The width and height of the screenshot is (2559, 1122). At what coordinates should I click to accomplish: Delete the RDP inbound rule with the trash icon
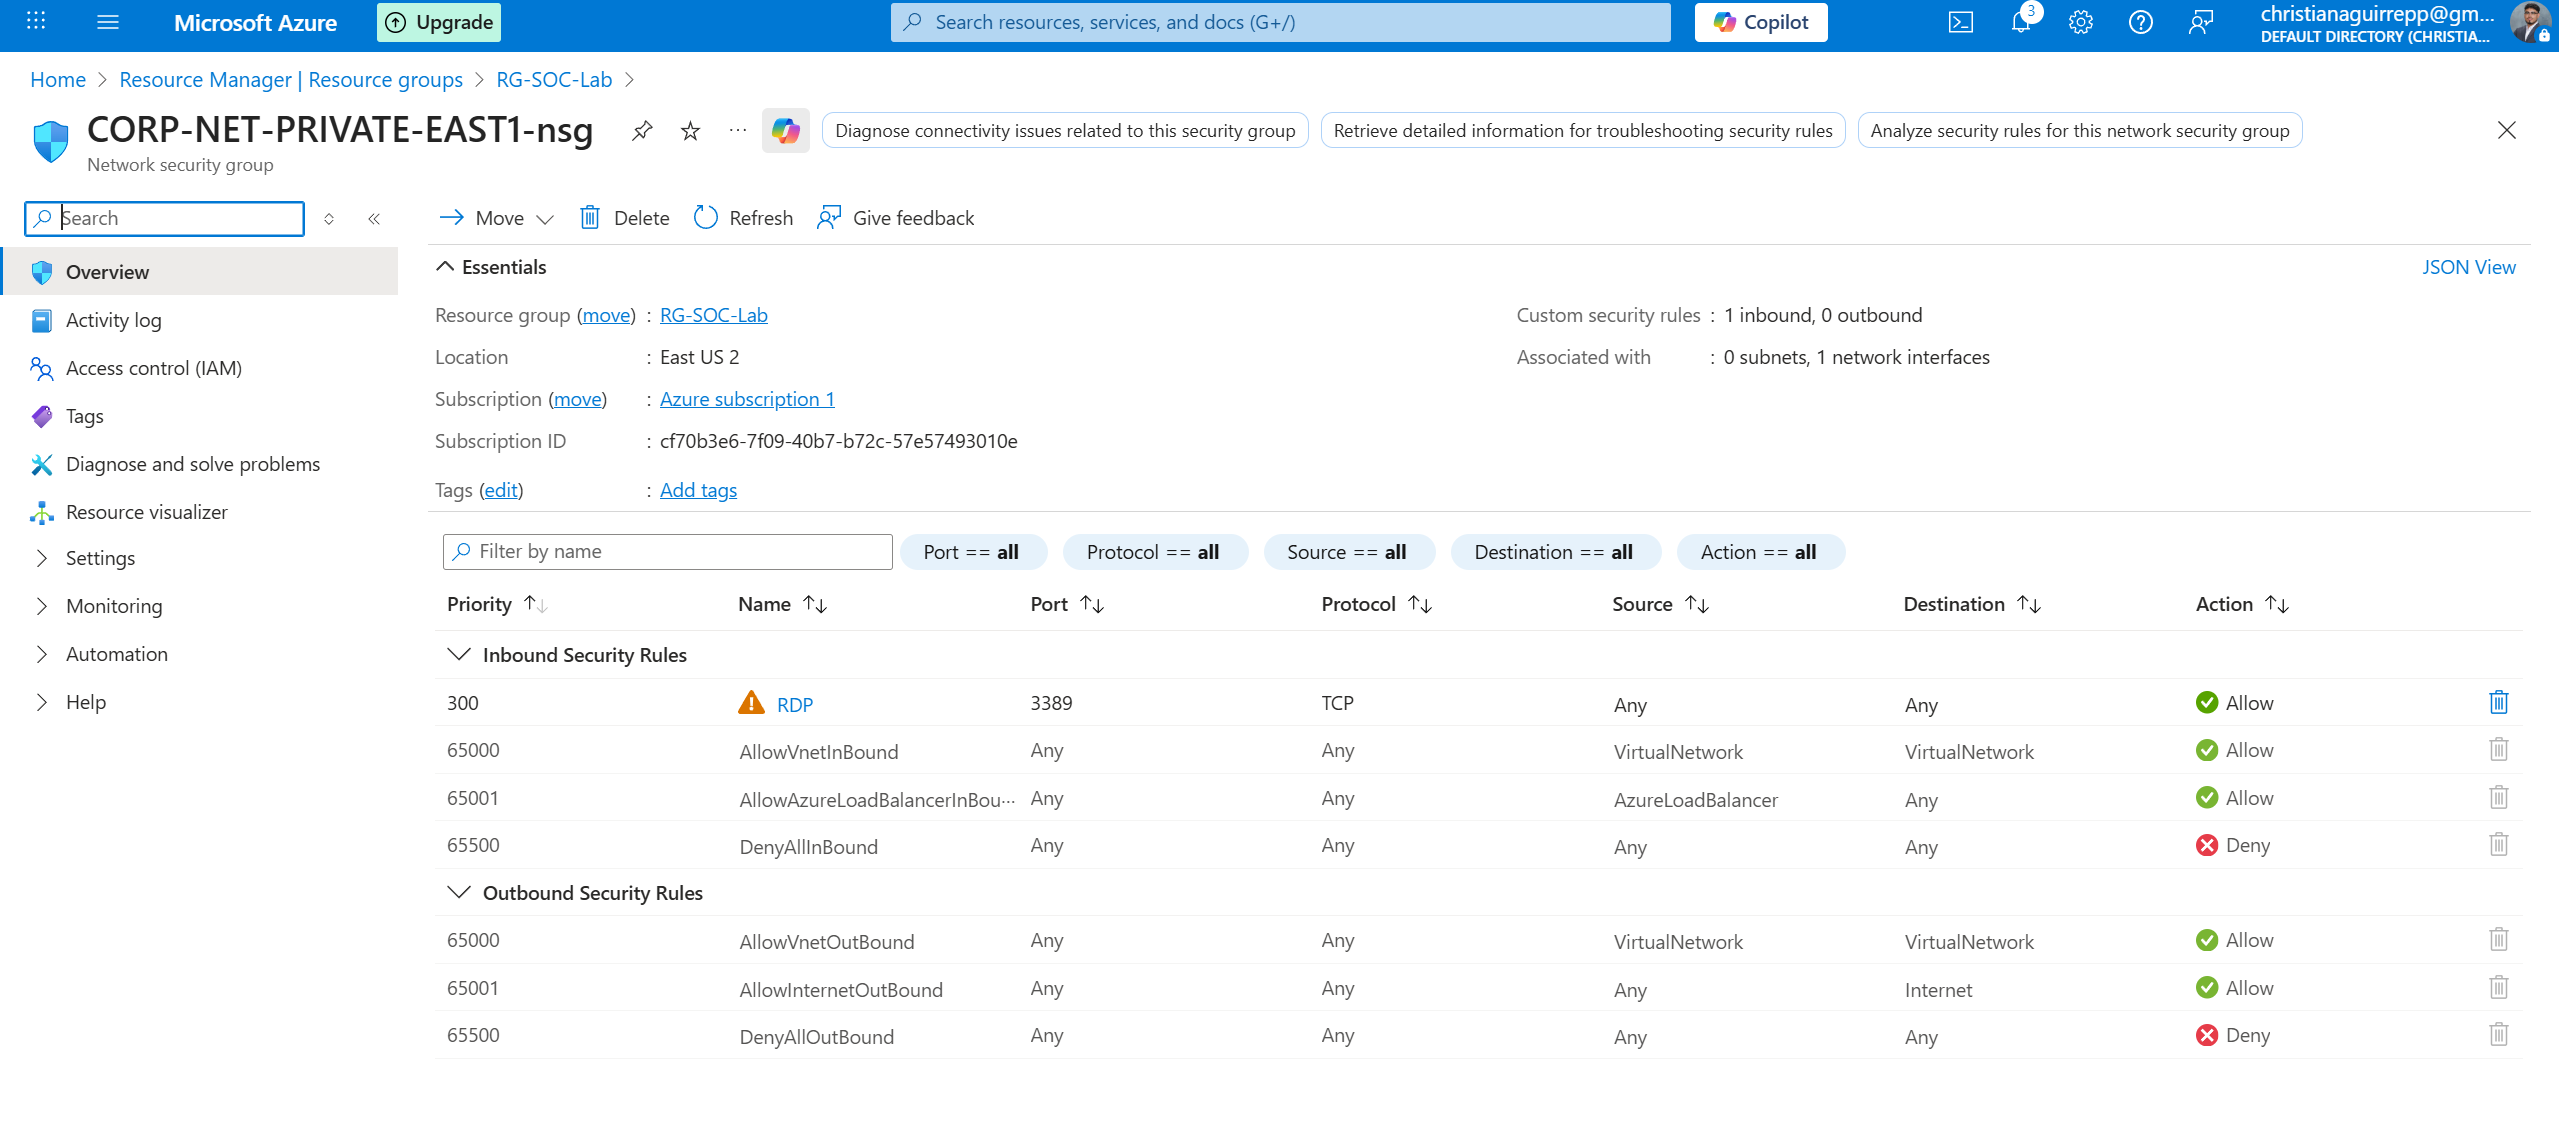(x=2498, y=702)
